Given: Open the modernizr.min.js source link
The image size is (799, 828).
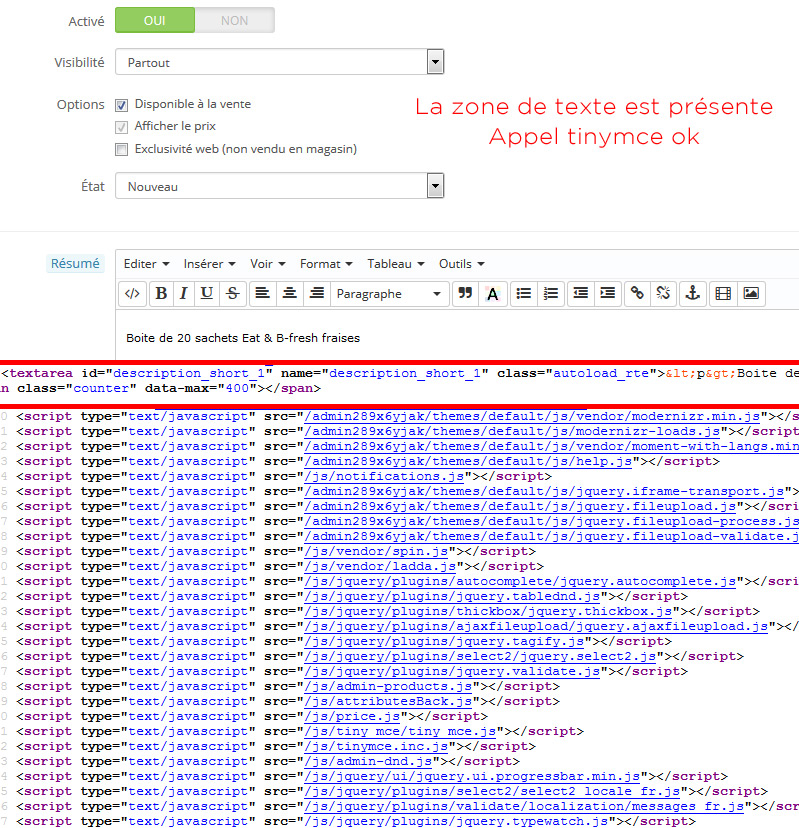Looking at the screenshot, I should point(532,417).
